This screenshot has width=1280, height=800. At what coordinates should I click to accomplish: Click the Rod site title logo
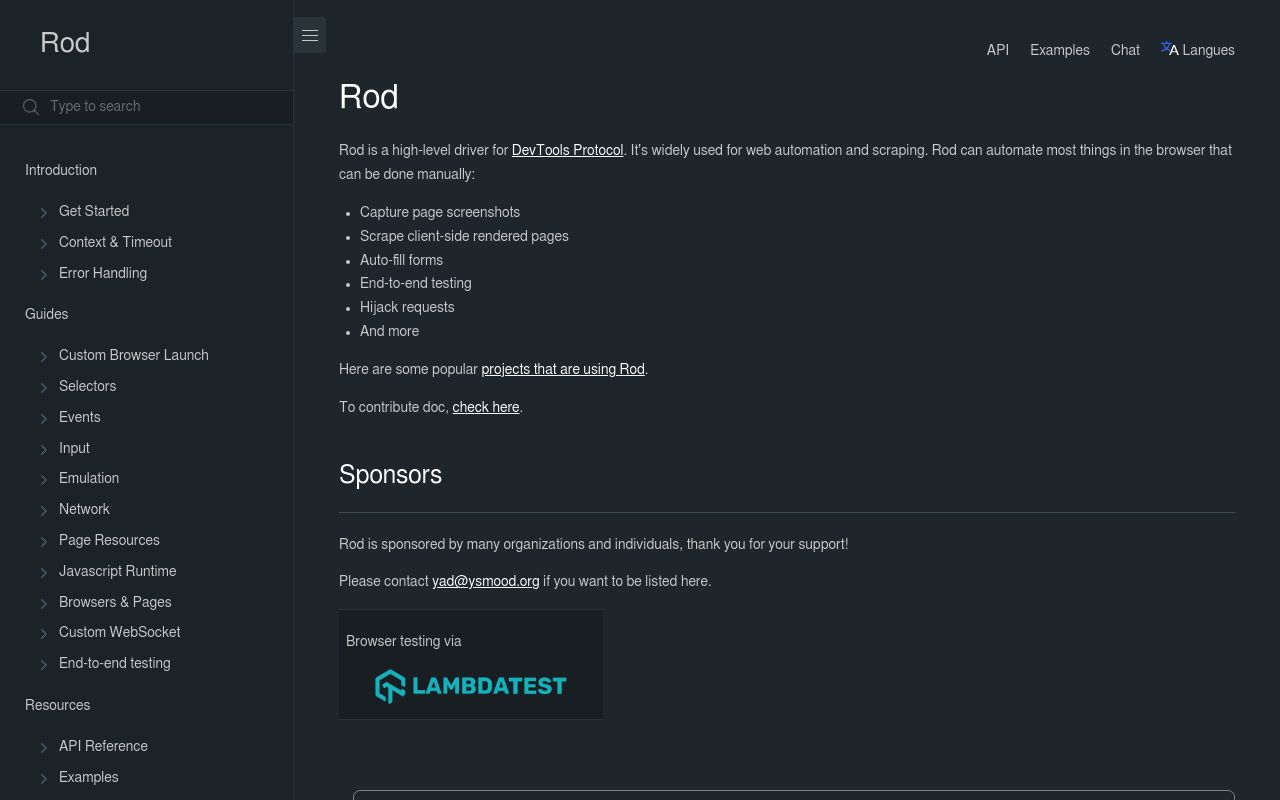coord(65,43)
